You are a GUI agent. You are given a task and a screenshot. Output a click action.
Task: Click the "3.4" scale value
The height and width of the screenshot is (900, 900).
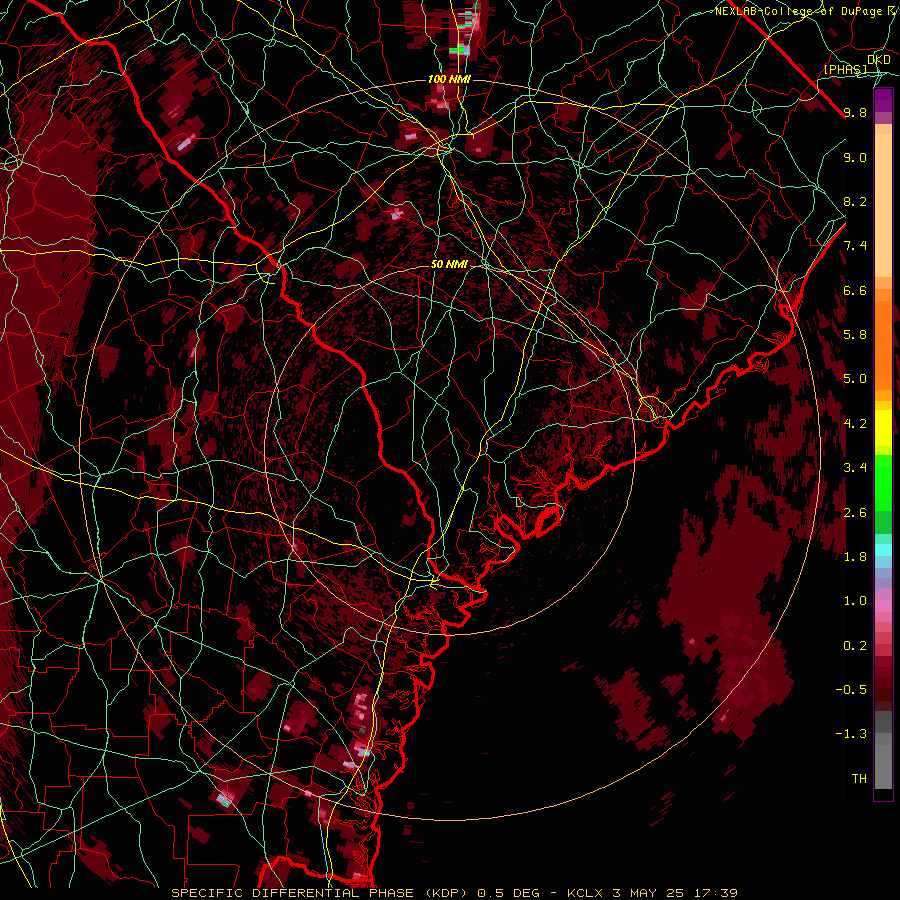tap(855, 467)
